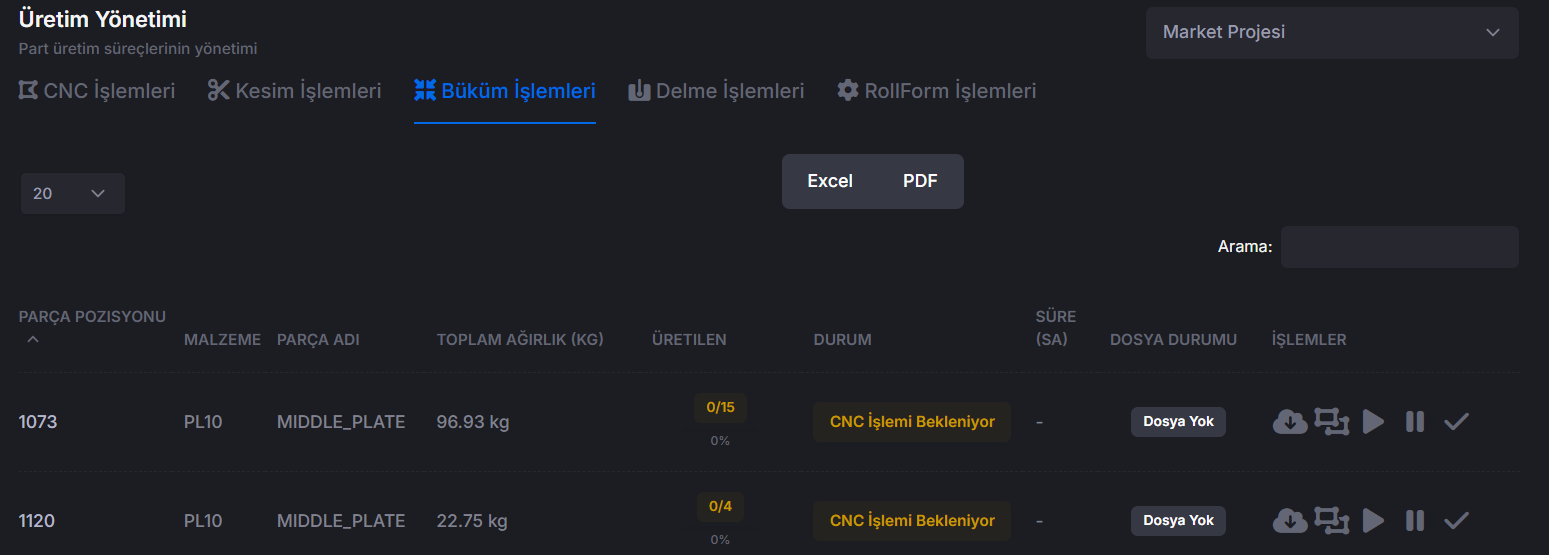
Task: Sort by the Parça Pozisyonu column header
Action: (92, 318)
